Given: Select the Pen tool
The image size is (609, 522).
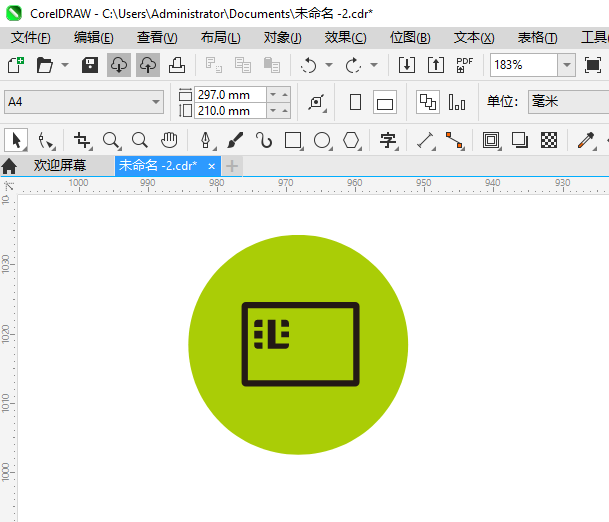Looking at the screenshot, I should pos(206,140).
